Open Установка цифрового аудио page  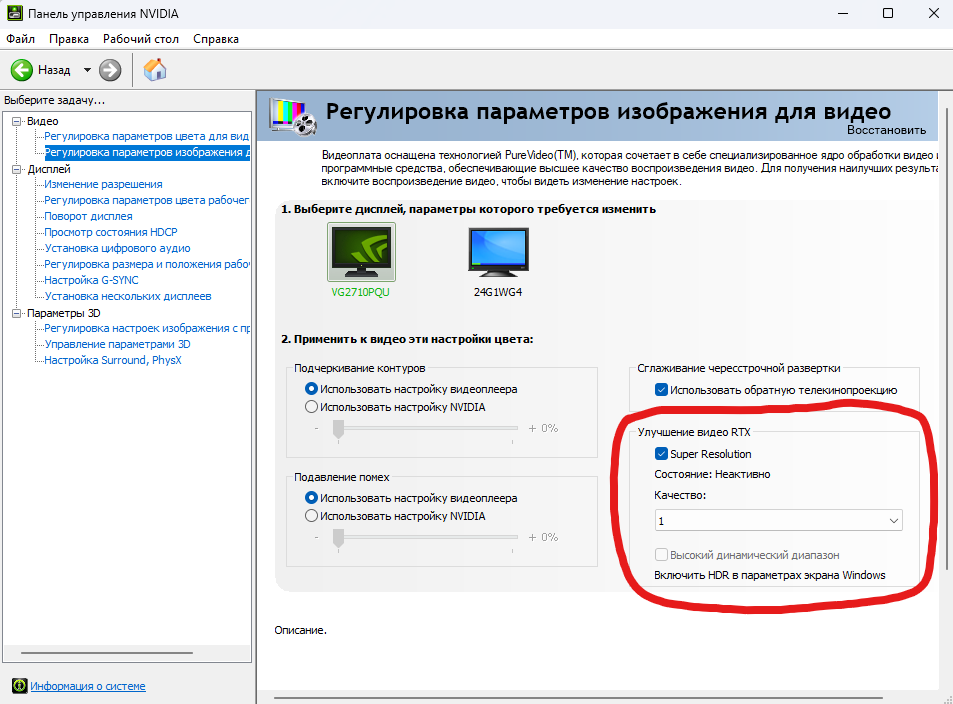click(117, 248)
